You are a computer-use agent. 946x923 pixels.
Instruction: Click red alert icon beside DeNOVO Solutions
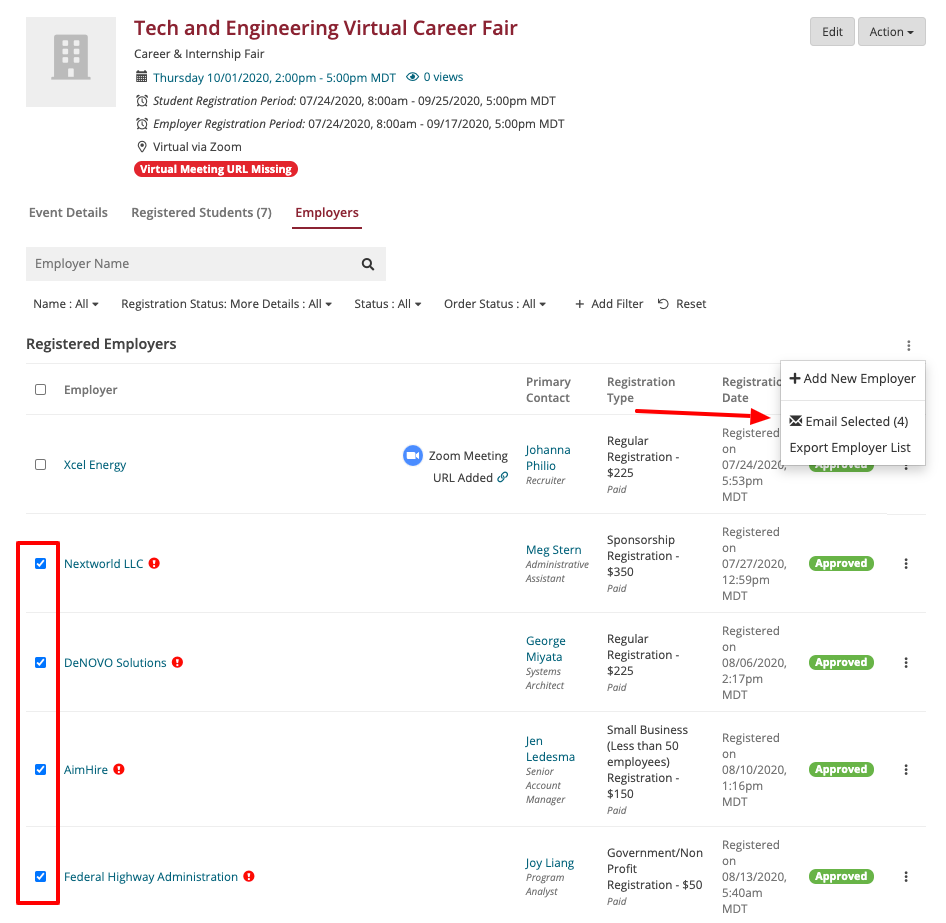click(177, 662)
